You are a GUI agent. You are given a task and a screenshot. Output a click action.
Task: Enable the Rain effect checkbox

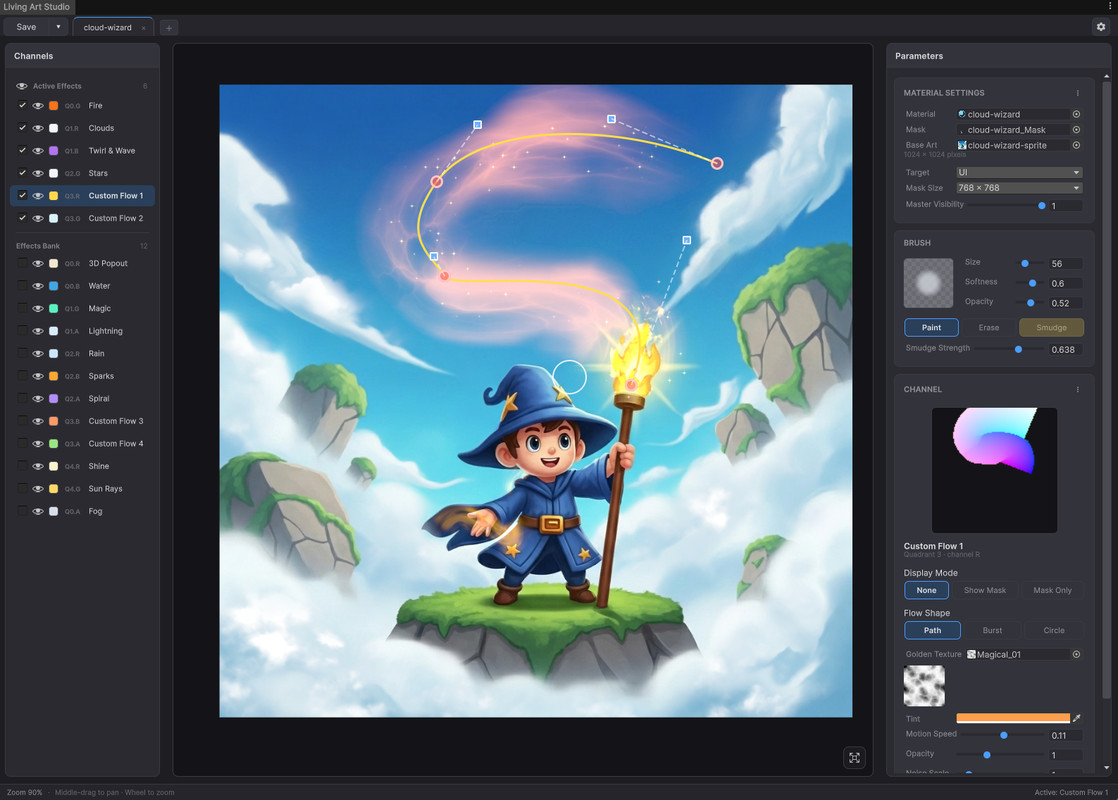[22, 354]
